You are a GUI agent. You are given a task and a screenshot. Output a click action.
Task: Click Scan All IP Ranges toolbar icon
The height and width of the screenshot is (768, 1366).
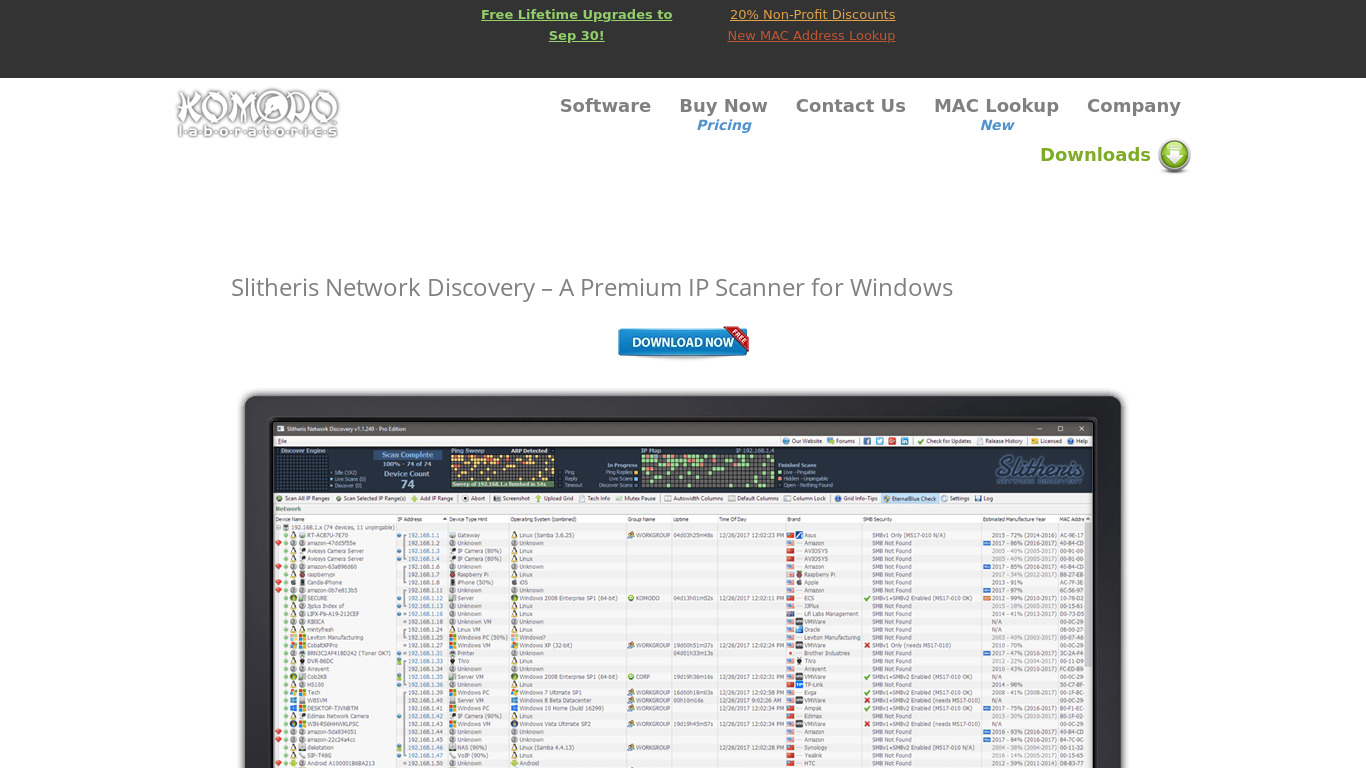coord(280,498)
